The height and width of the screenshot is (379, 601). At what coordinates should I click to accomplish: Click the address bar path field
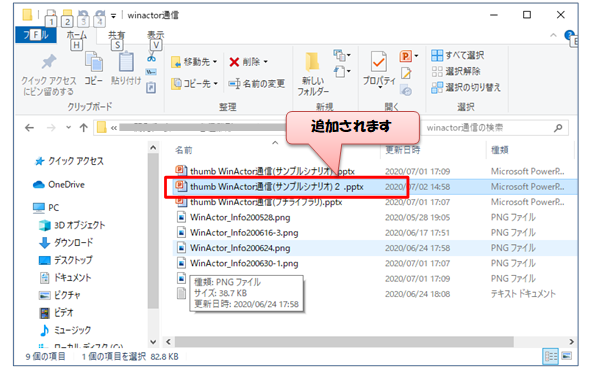coord(191,128)
